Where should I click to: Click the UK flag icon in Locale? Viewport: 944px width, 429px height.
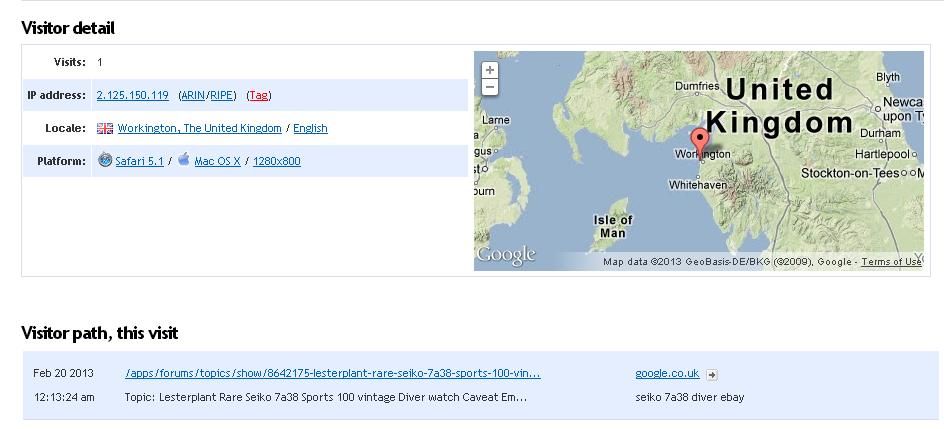[x=105, y=128]
